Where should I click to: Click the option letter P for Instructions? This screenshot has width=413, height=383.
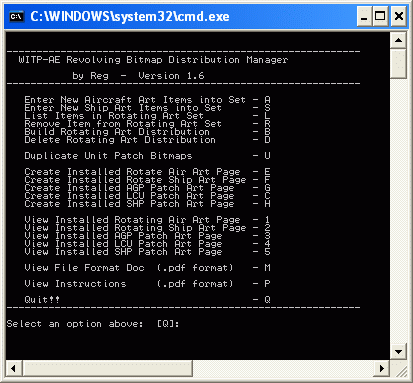[267, 284]
